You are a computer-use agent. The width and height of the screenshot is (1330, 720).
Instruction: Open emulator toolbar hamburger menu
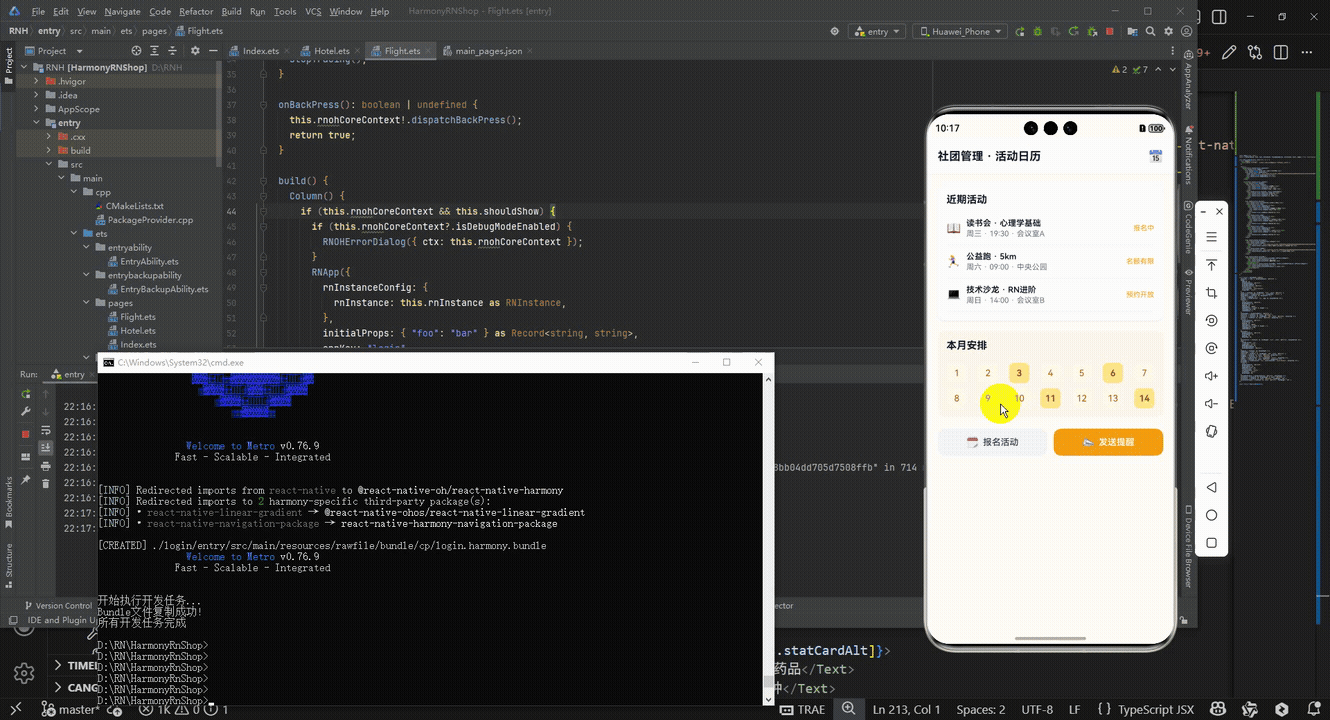tap(1211, 238)
